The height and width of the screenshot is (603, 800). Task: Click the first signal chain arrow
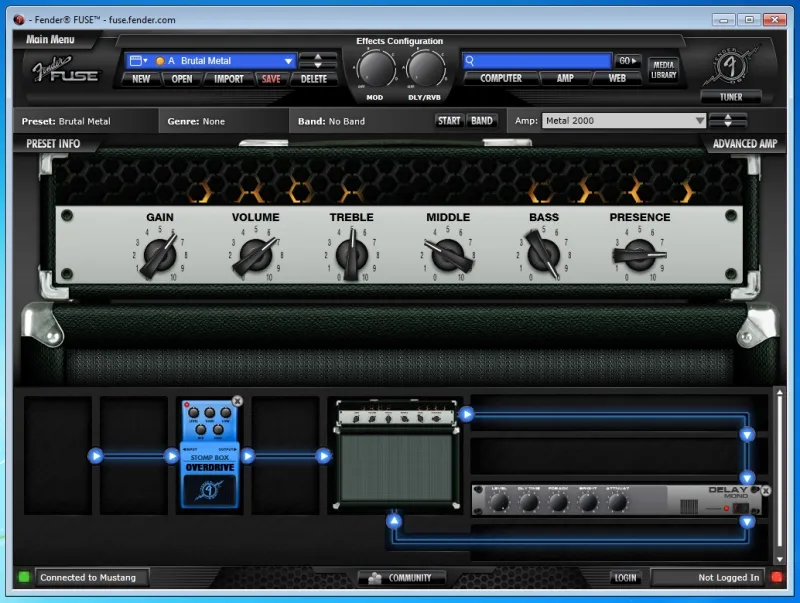(x=95, y=456)
